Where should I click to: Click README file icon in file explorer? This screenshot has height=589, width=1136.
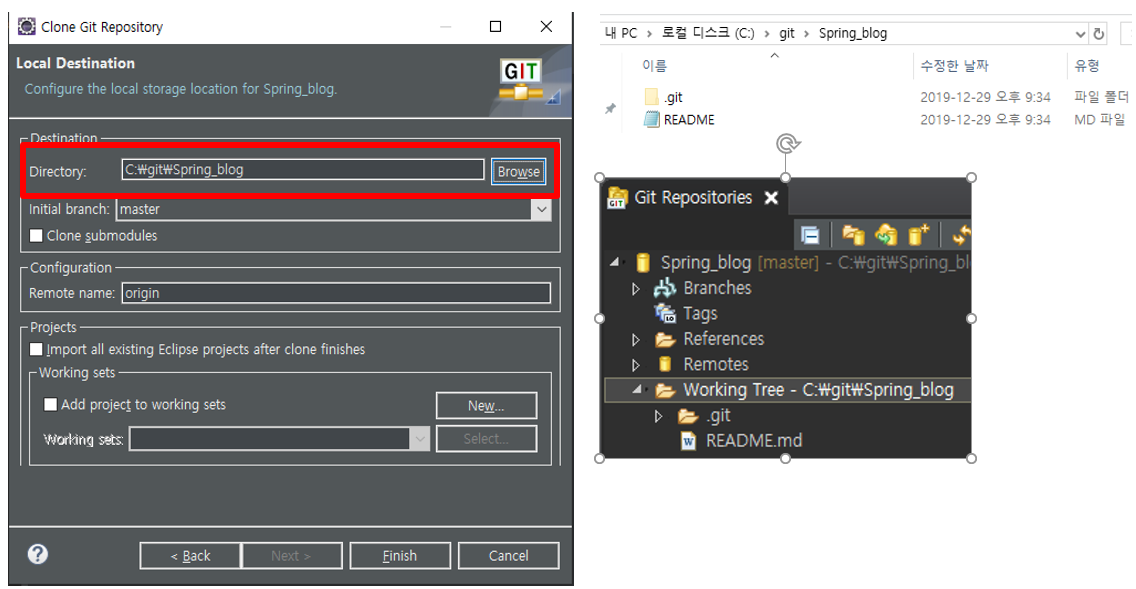click(x=651, y=120)
